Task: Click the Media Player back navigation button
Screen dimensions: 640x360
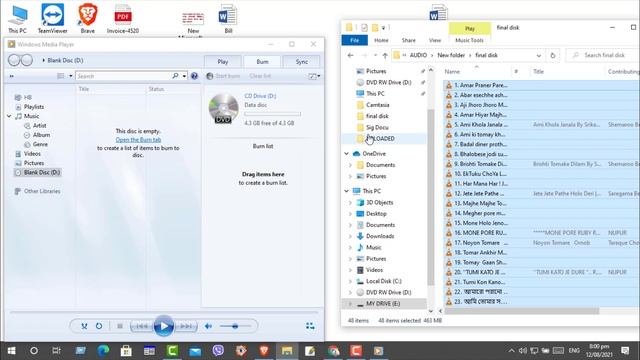Action: point(14,60)
